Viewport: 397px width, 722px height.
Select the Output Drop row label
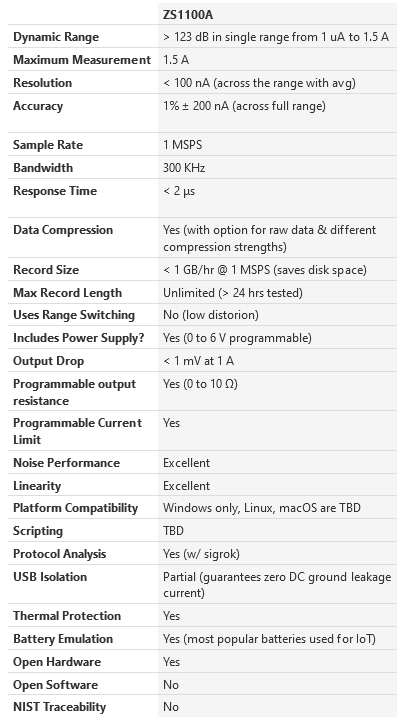pyautogui.click(x=48, y=361)
